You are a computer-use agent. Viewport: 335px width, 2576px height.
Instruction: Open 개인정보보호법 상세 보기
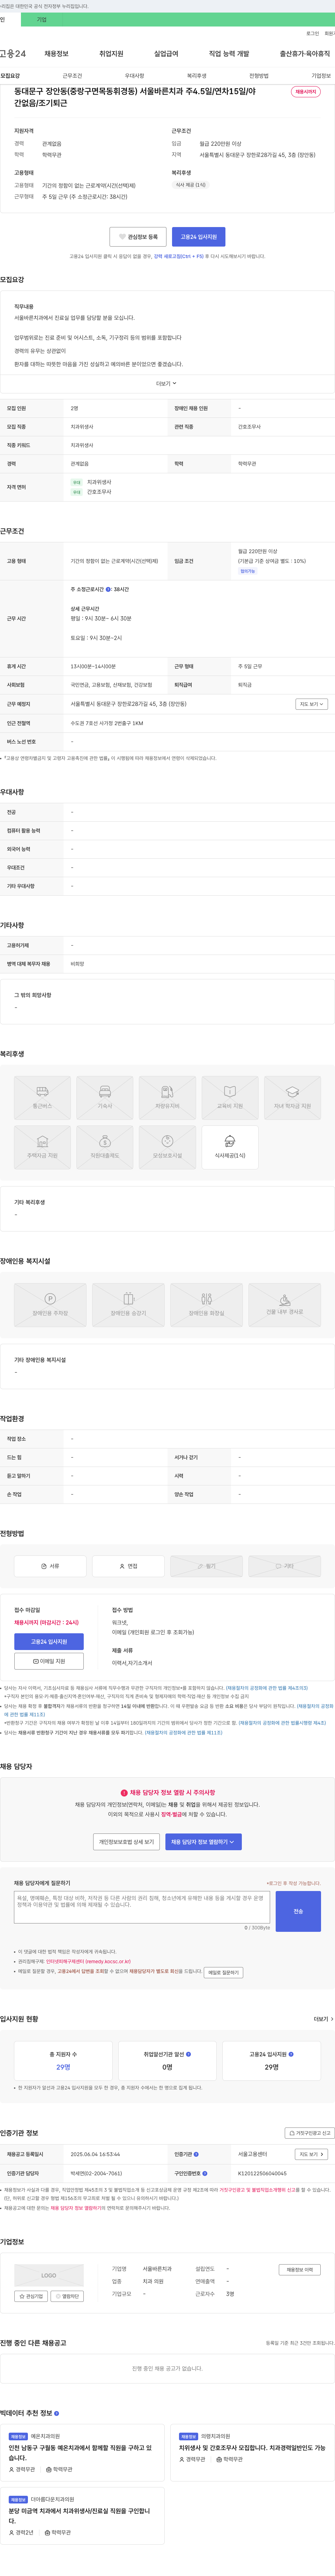[x=126, y=1842]
